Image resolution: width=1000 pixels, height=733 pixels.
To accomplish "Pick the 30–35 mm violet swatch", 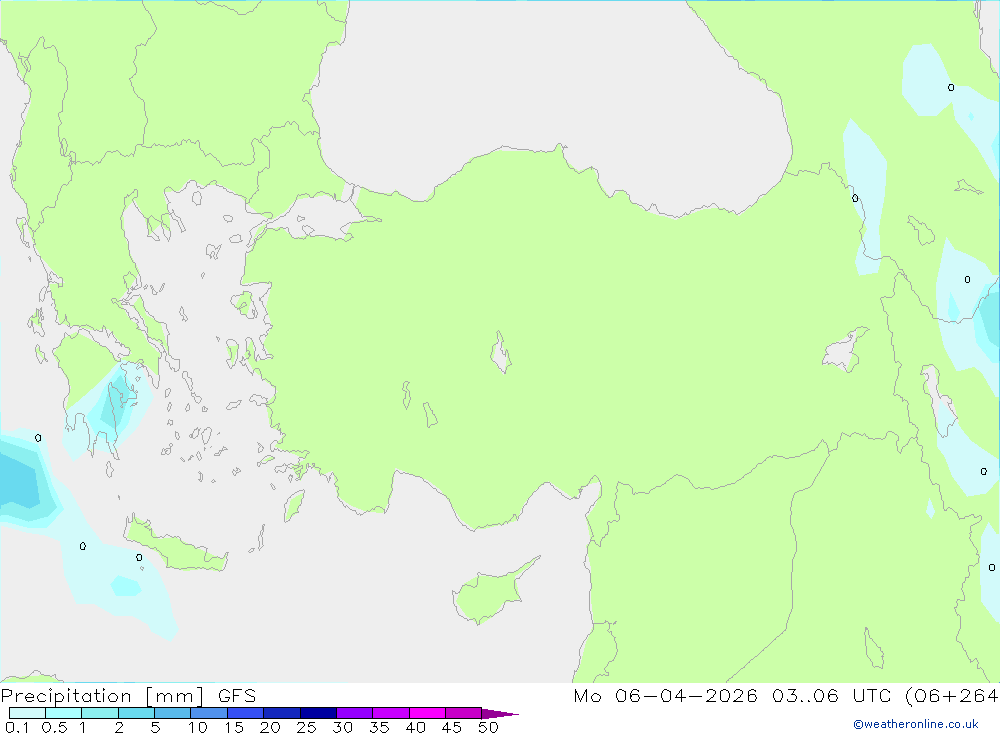I will (x=355, y=713).
